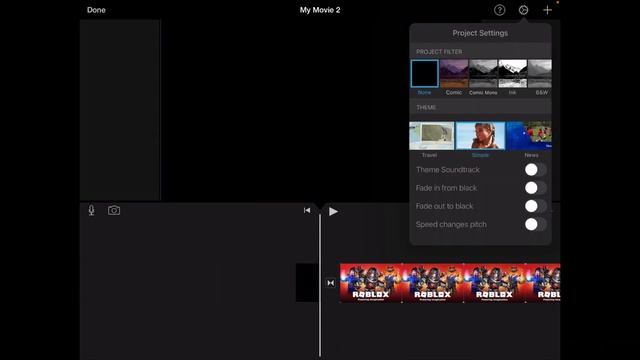Select the black clip in timeline
The image size is (640, 360).
pyautogui.click(x=307, y=283)
